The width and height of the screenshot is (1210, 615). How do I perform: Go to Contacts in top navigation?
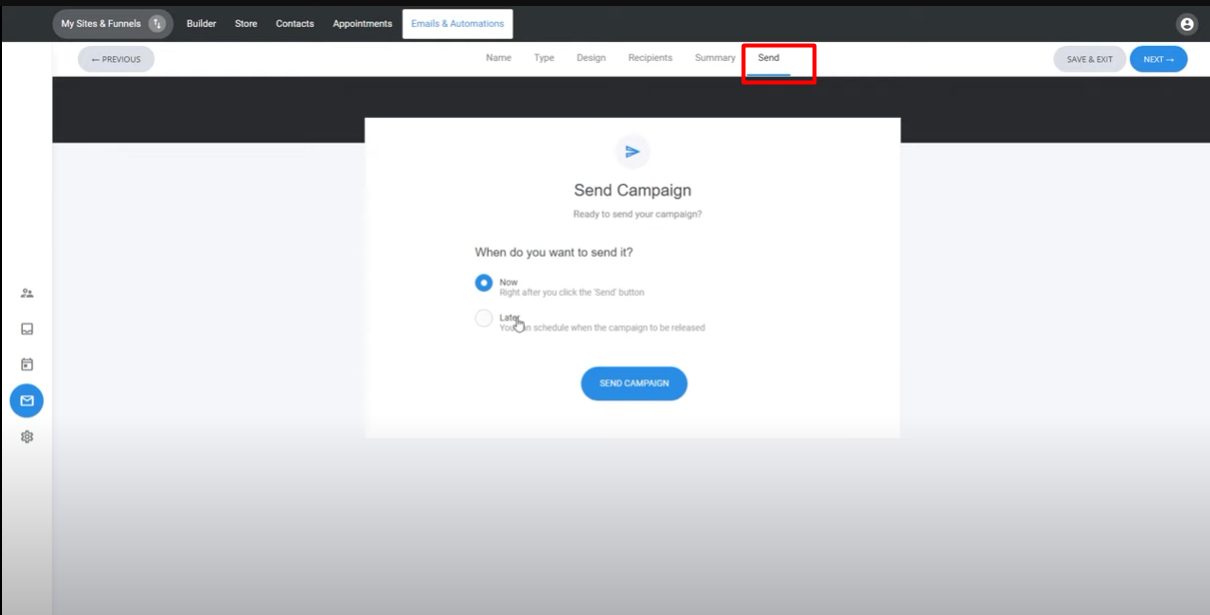pyautogui.click(x=295, y=24)
